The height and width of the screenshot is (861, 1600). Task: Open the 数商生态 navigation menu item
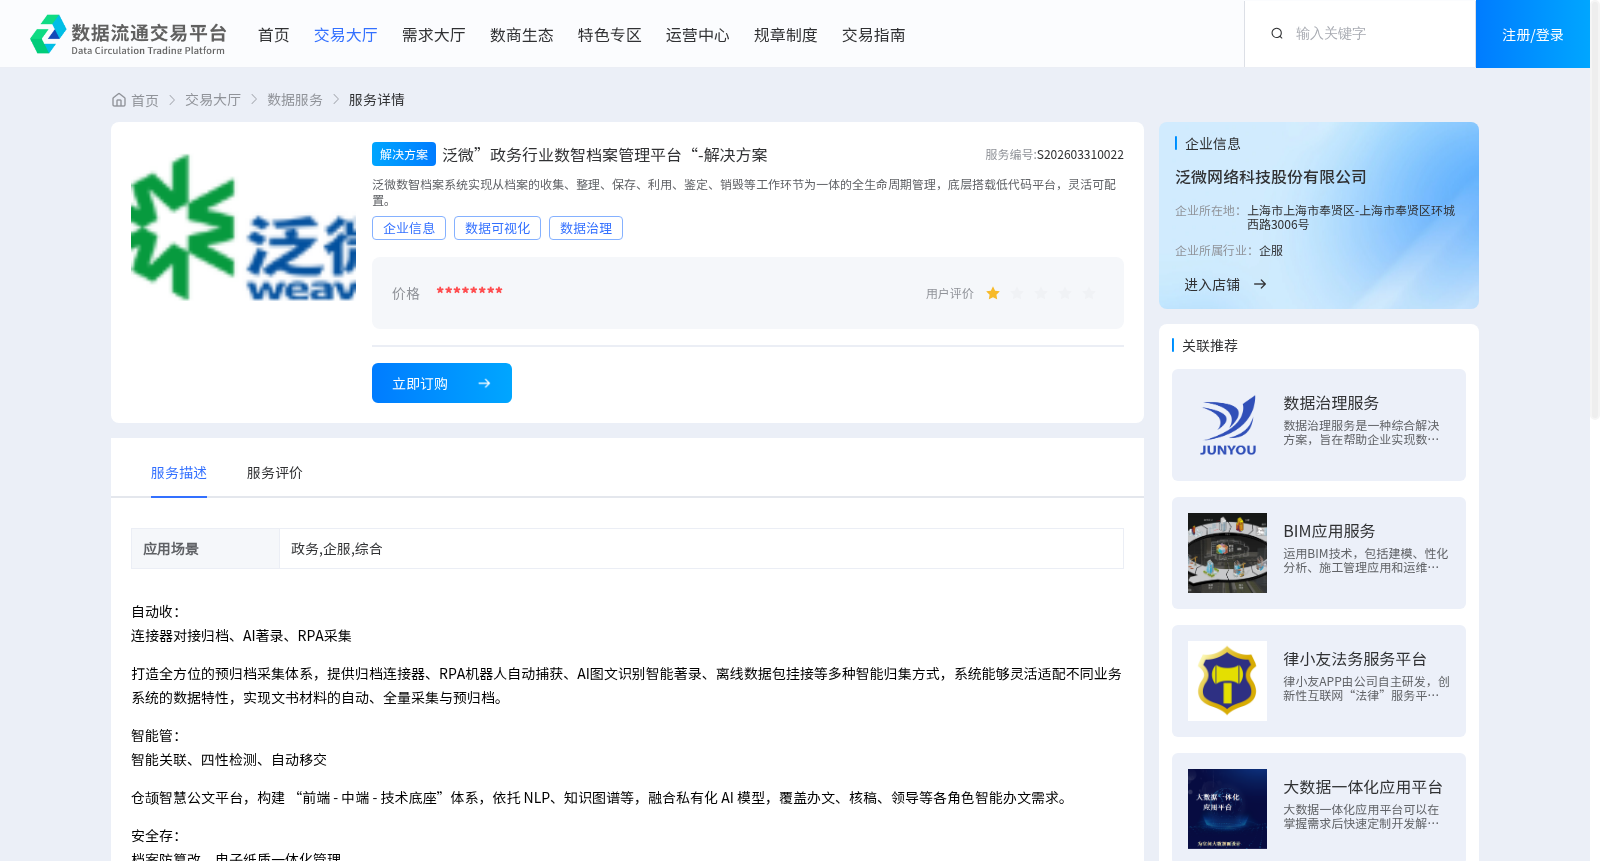522,35
